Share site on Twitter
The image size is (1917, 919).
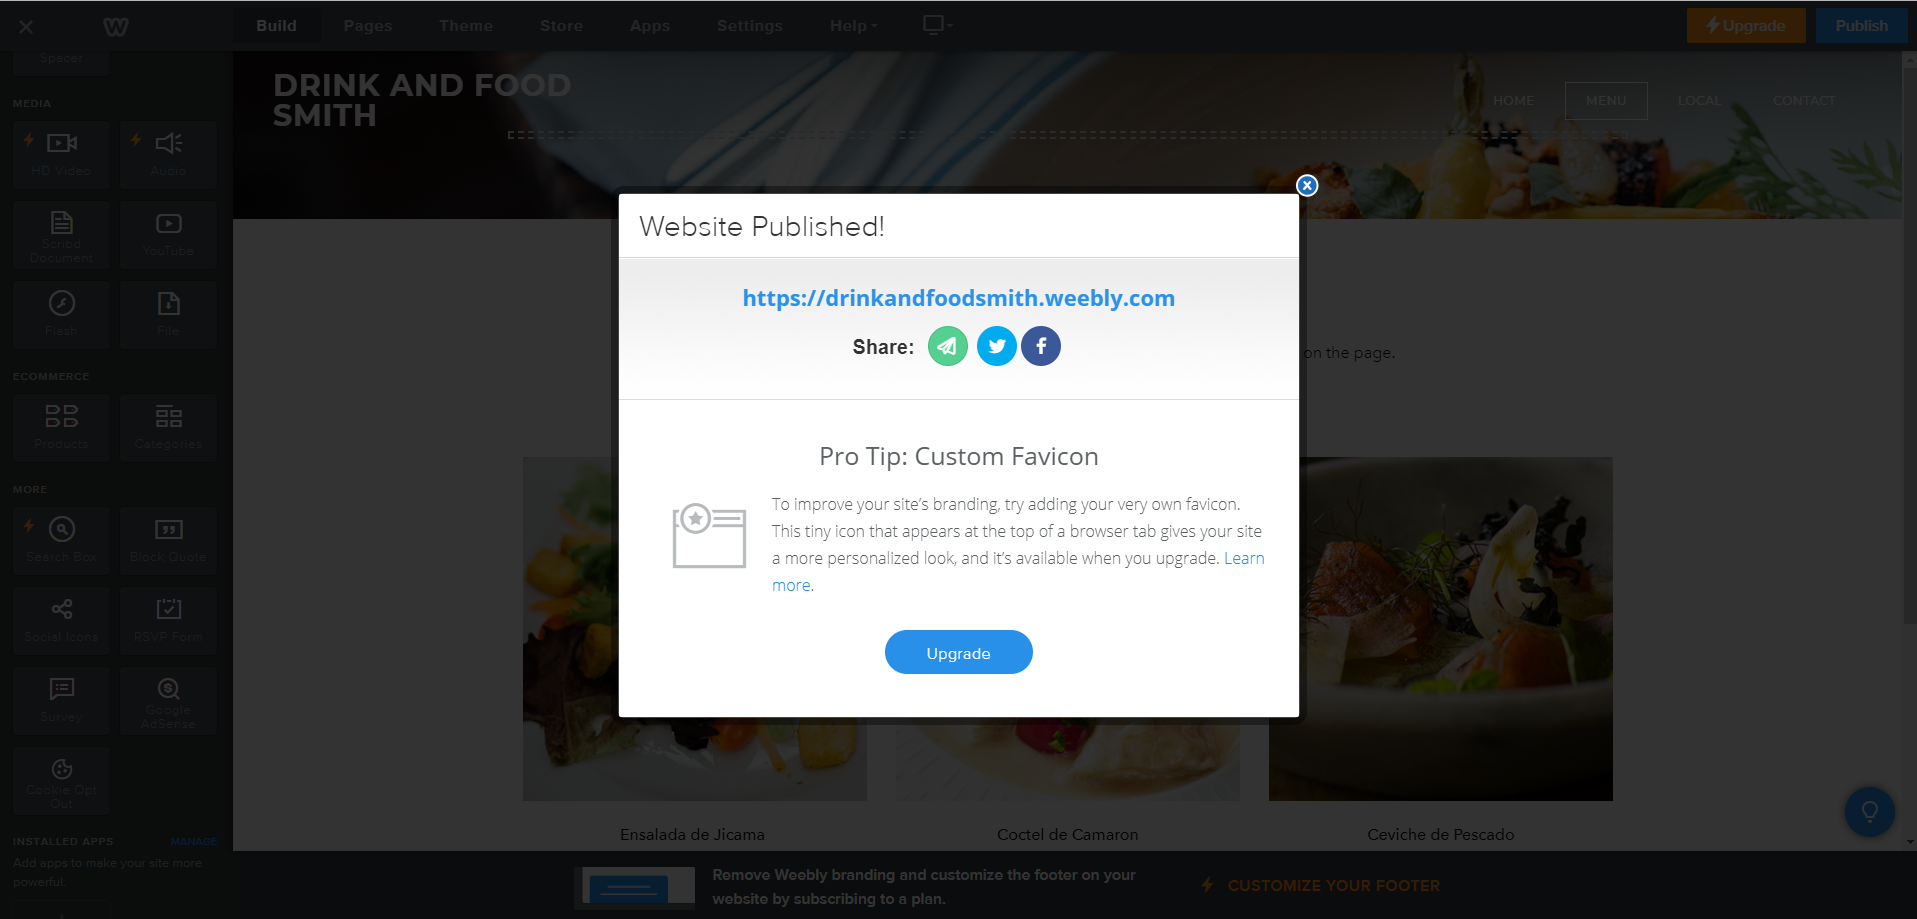point(996,346)
